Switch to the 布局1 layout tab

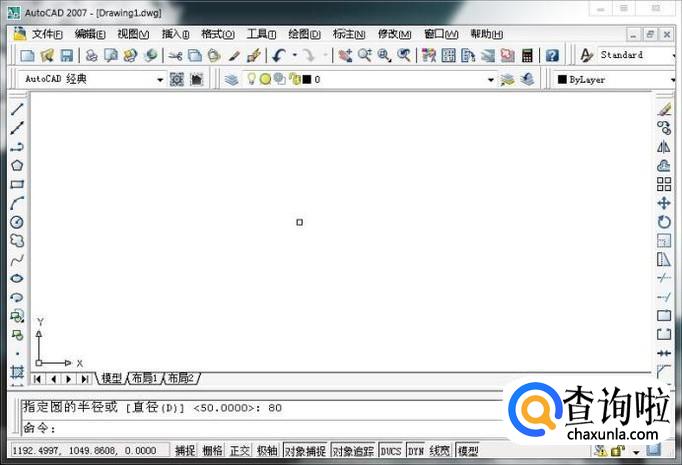tap(144, 378)
